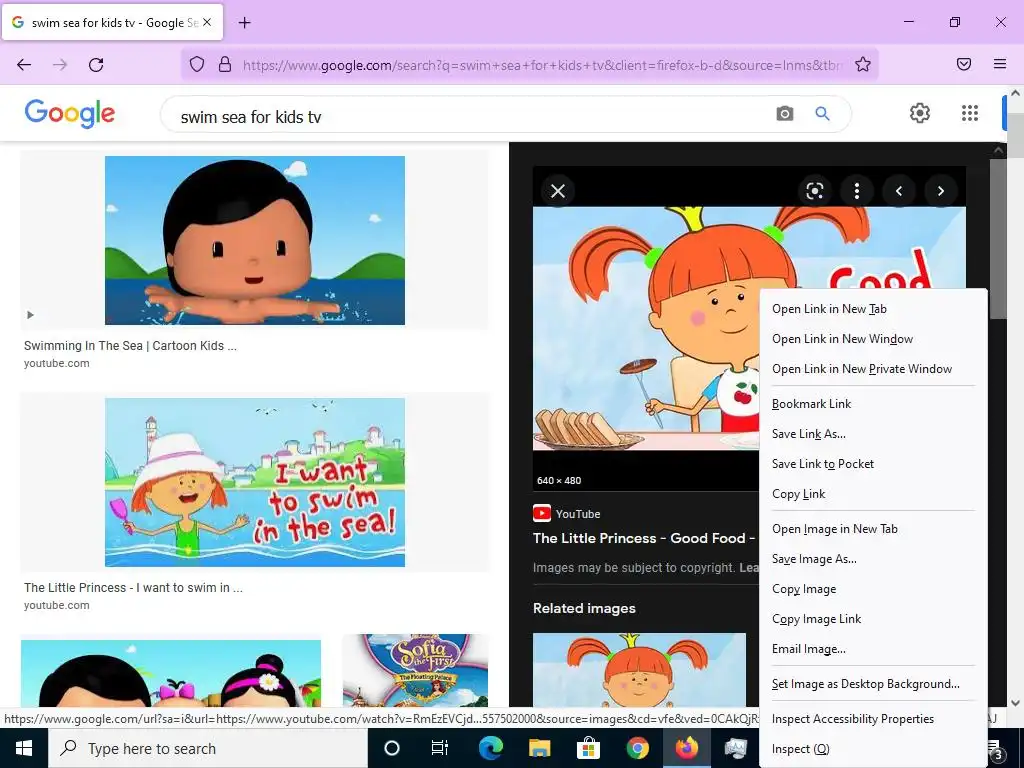The width and height of the screenshot is (1024, 768).
Task: Open the tracking protection shield icon
Action: click(197, 65)
